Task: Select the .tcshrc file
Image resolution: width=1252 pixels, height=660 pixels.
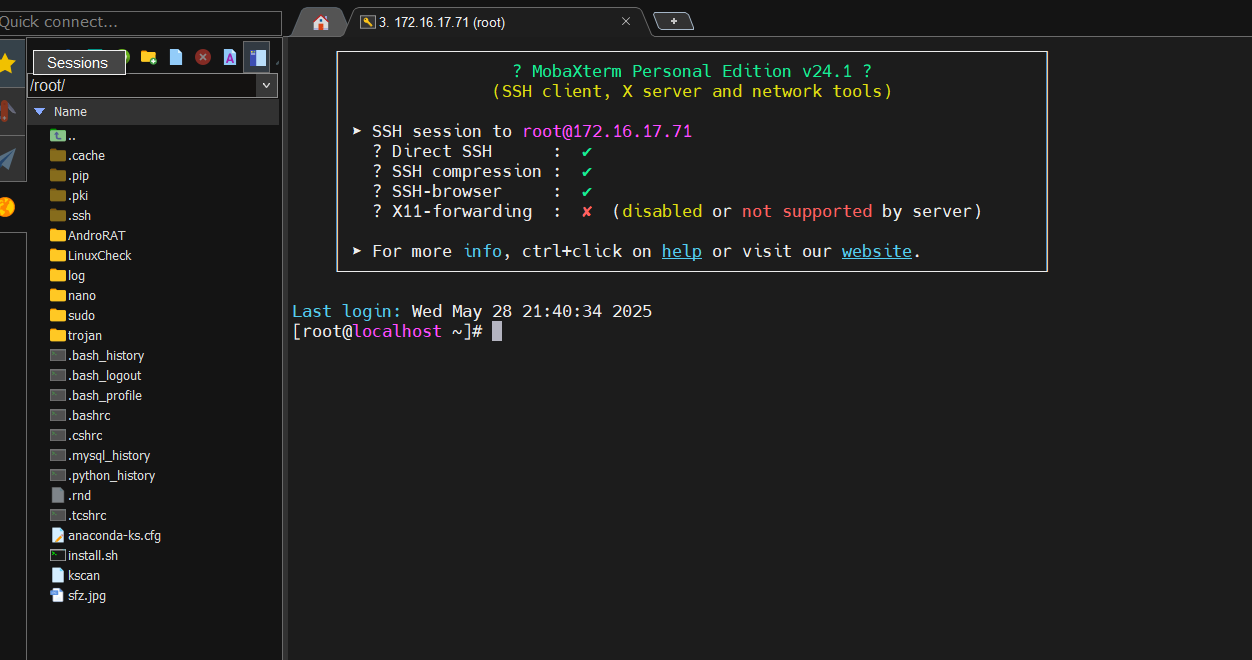Action: click(x=78, y=515)
